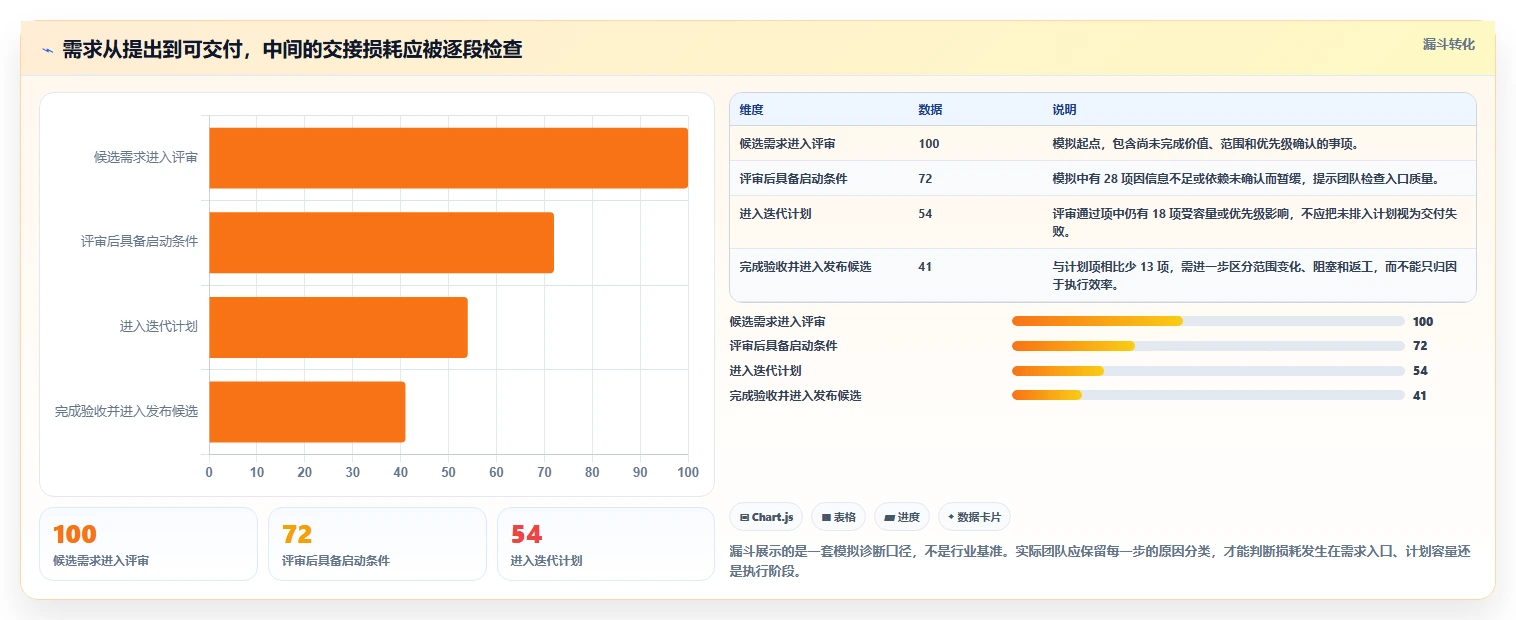Screen dimensions: 1516x620
Task: Click the 说明 column header
Action: coord(1064,110)
